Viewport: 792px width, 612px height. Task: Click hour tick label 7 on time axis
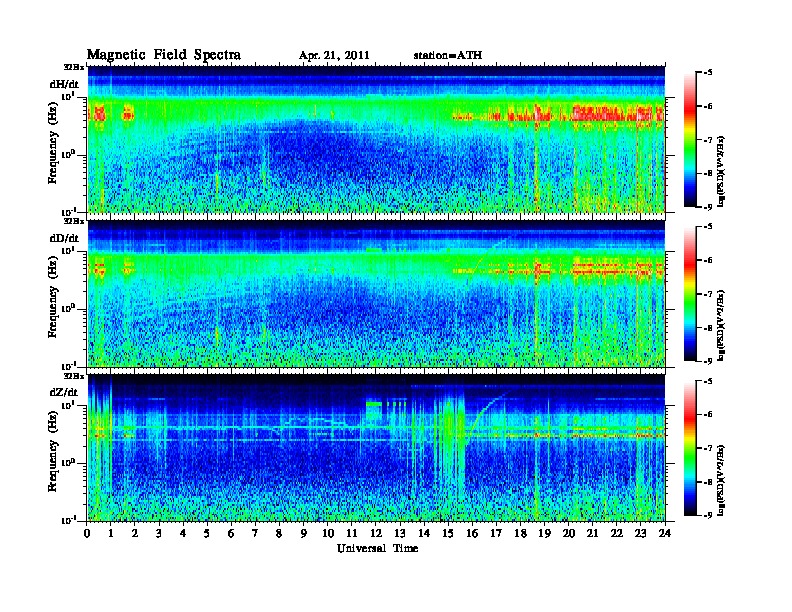pyautogui.click(x=256, y=534)
